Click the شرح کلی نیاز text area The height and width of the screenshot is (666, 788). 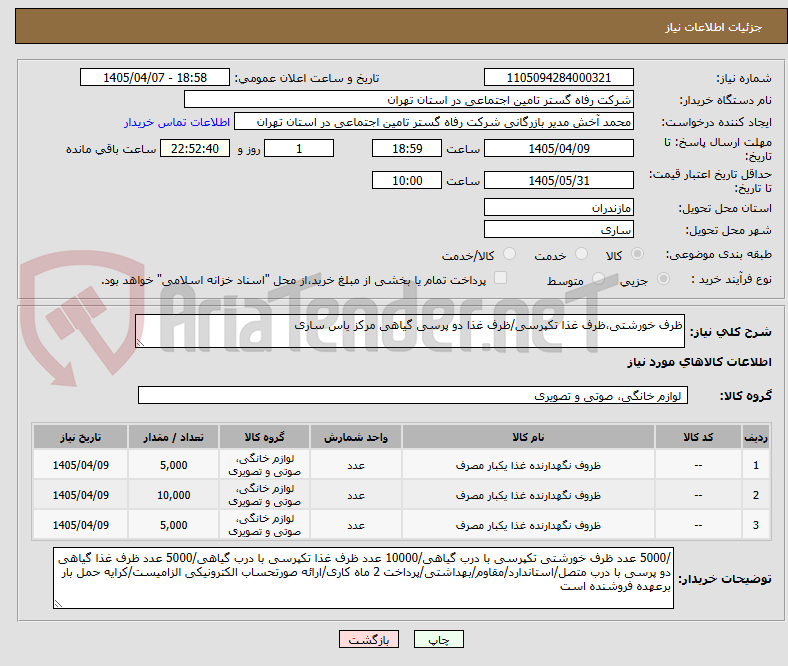(410, 331)
